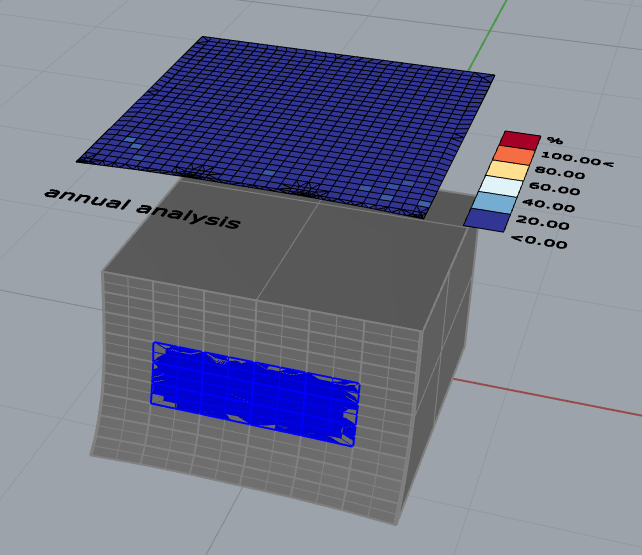Select the 'annual analysis' title text
The height and width of the screenshot is (555, 642).
142,208
